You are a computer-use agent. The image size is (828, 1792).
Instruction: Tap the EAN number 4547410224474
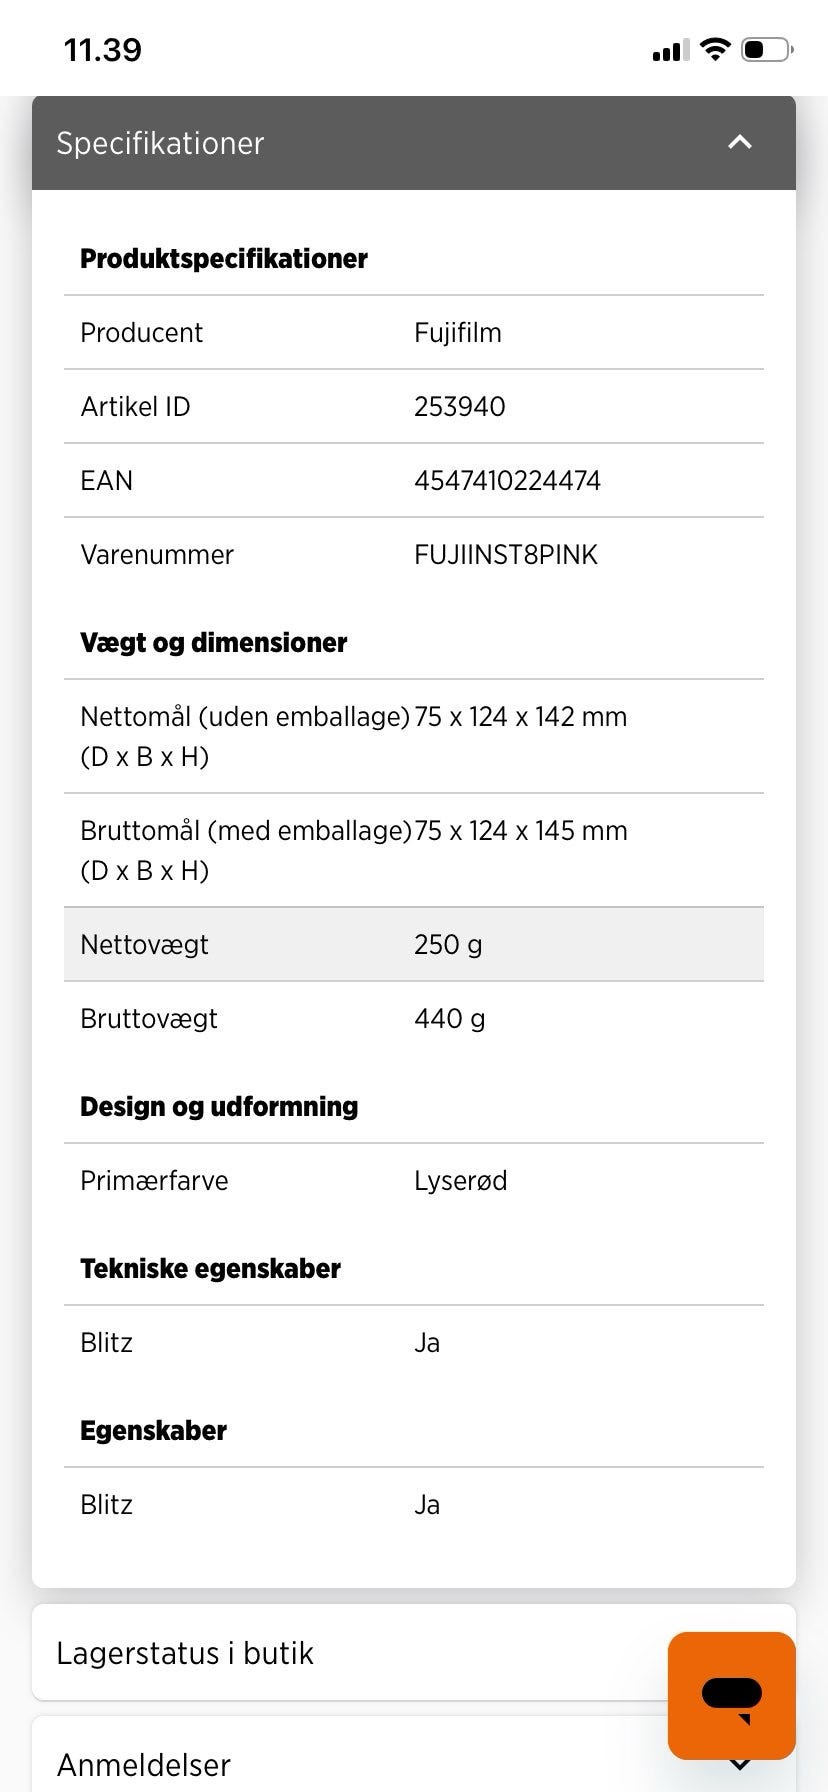tap(507, 481)
